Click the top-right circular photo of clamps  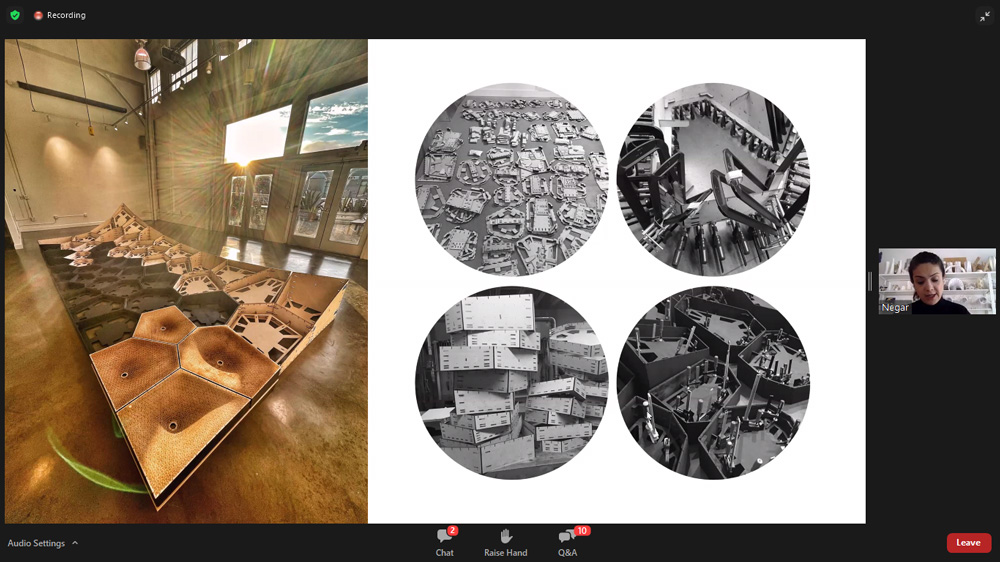coord(713,179)
